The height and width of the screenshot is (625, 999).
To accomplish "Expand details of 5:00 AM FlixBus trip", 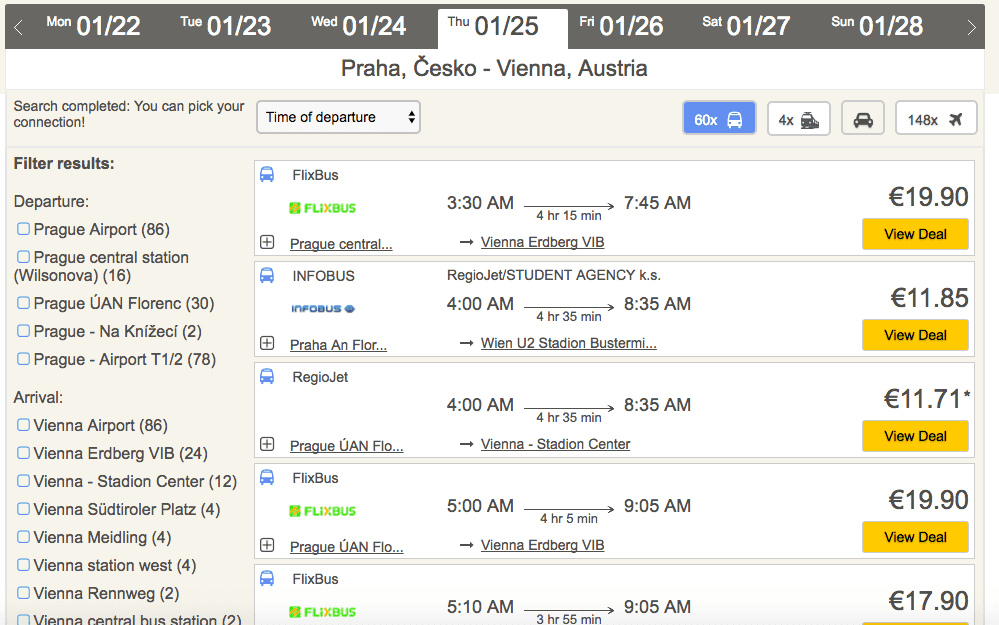I will tap(268, 545).
